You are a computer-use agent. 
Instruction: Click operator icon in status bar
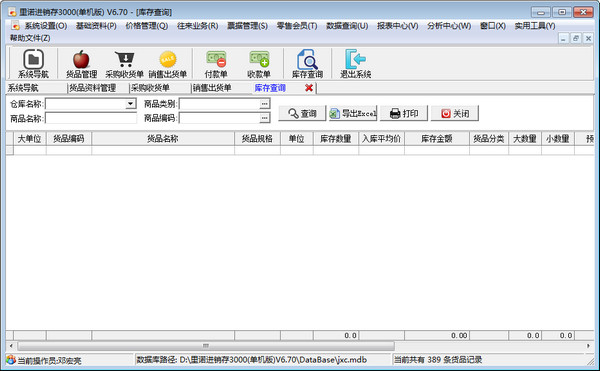(x=10, y=360)
